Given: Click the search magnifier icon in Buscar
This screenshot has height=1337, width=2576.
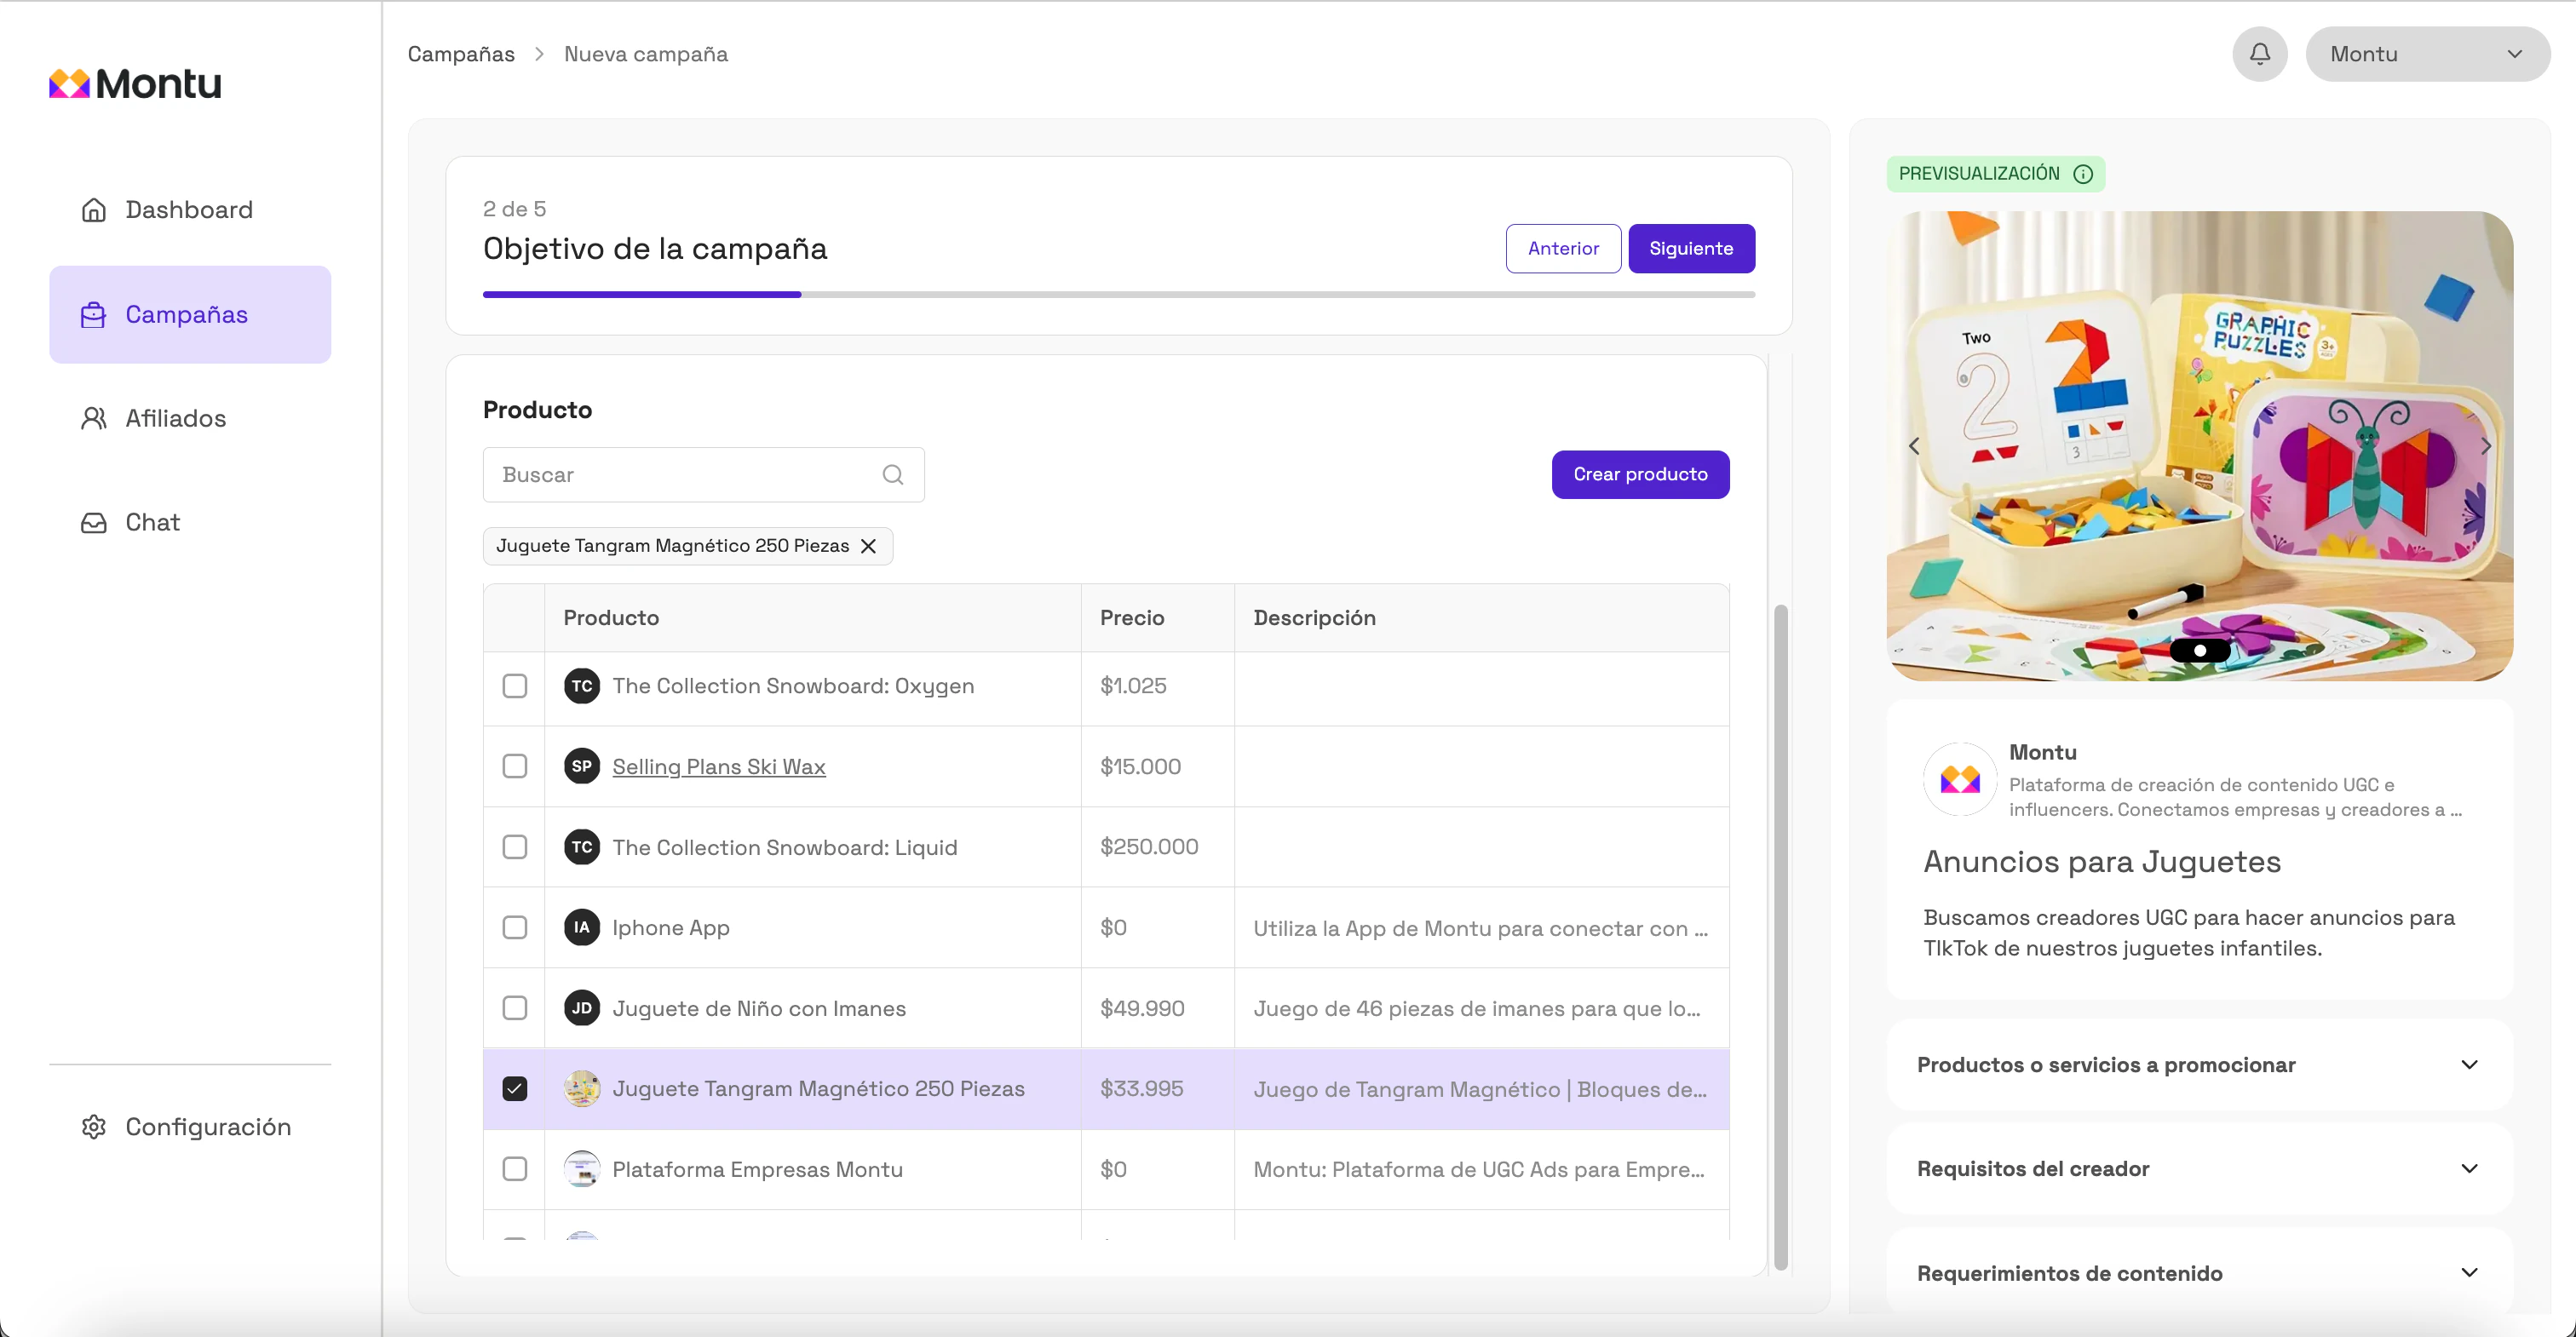Looking at the screenshot, I should (x=893, y=475).
